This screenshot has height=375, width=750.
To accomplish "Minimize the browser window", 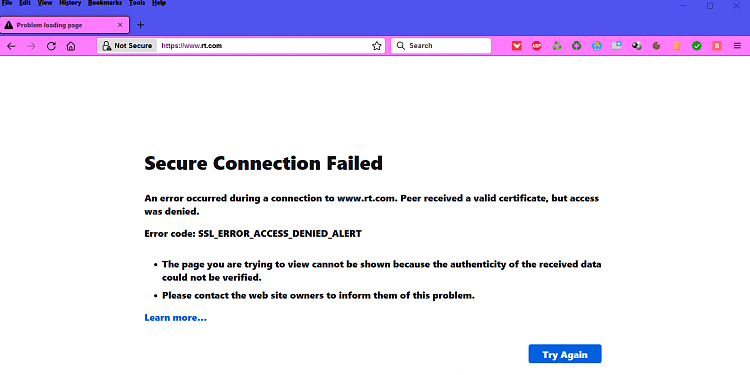I will click(684, 6).
